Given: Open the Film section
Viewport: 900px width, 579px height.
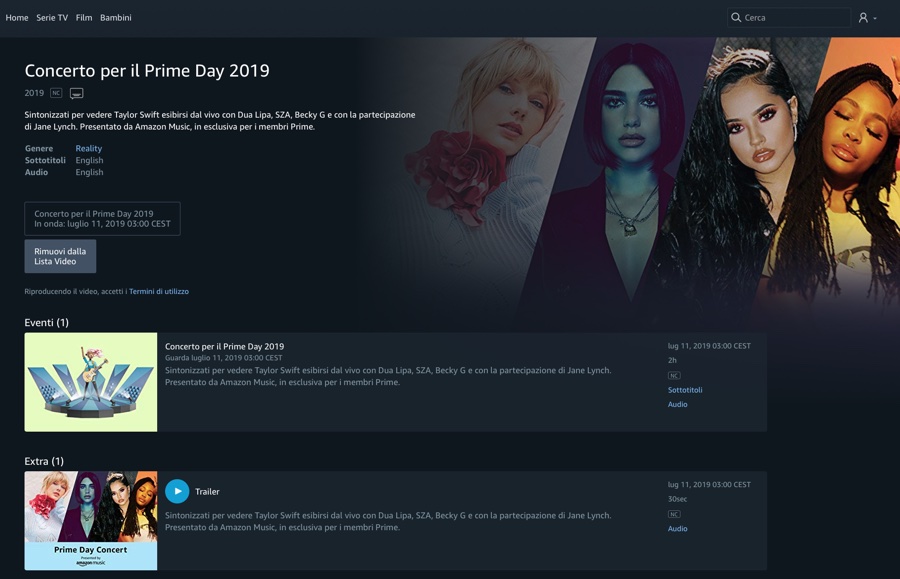Looking at the screenshot, I should pos(84,18).
